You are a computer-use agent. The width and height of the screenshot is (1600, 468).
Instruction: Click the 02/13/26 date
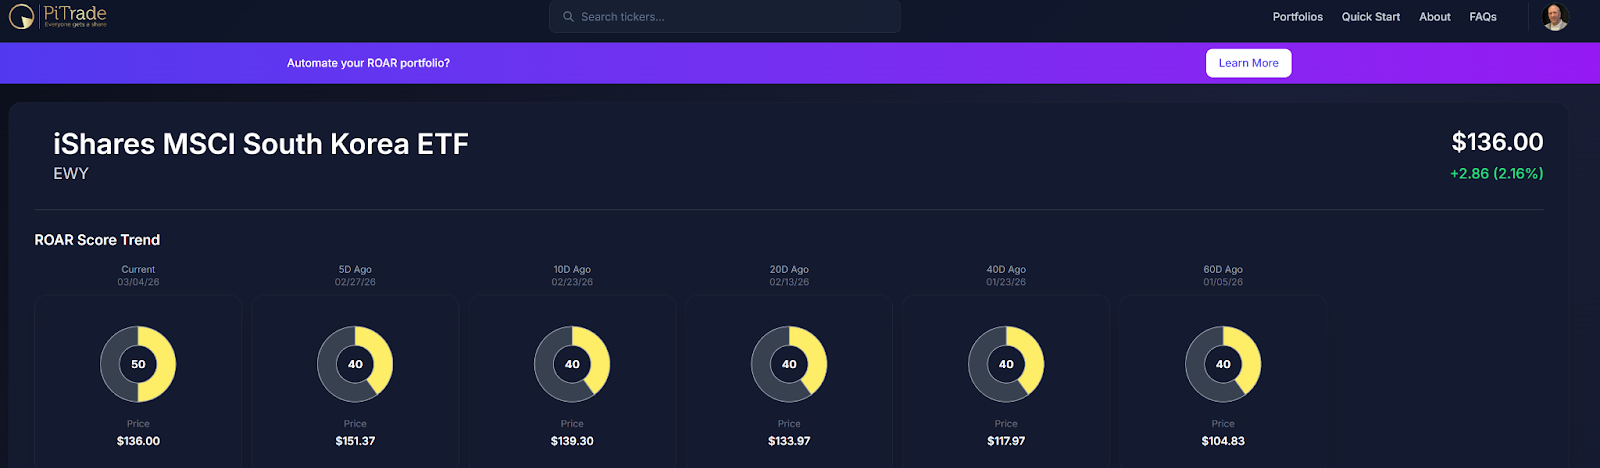pos(789,282)
